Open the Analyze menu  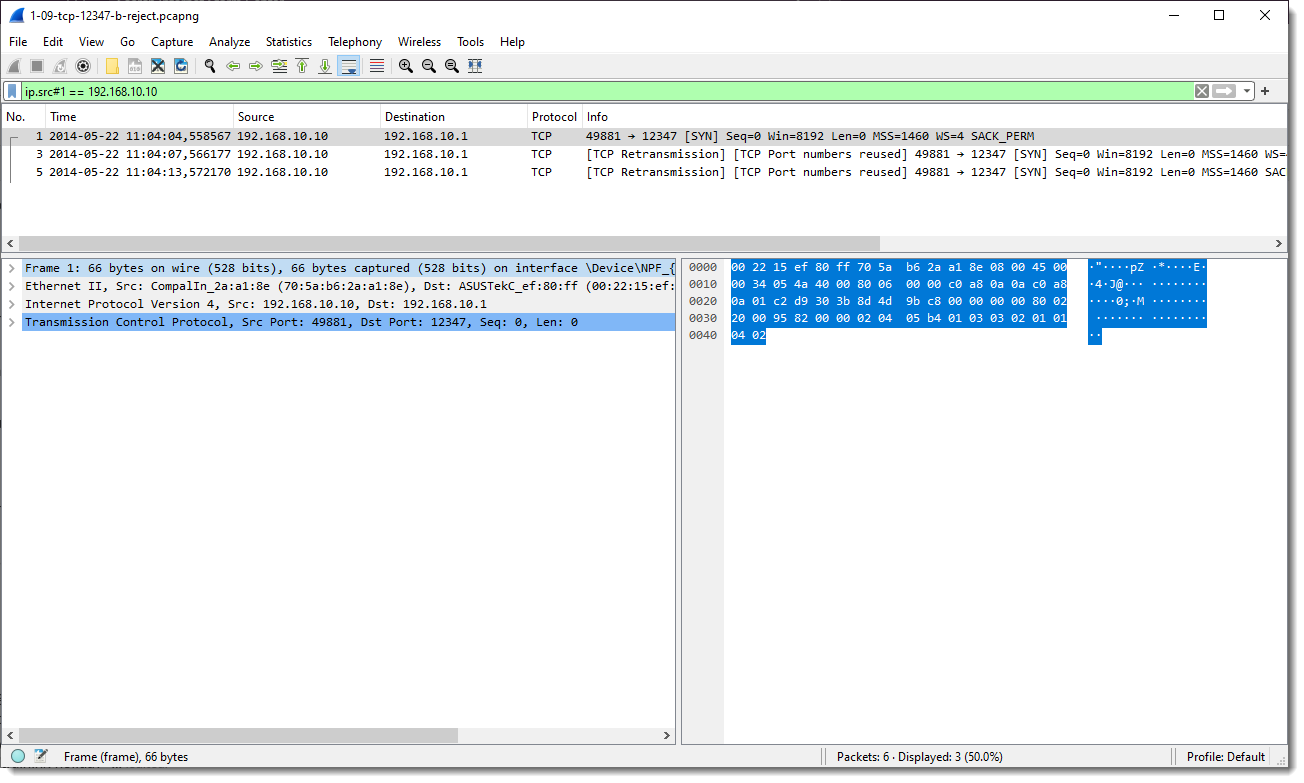(x=229, y=42)
